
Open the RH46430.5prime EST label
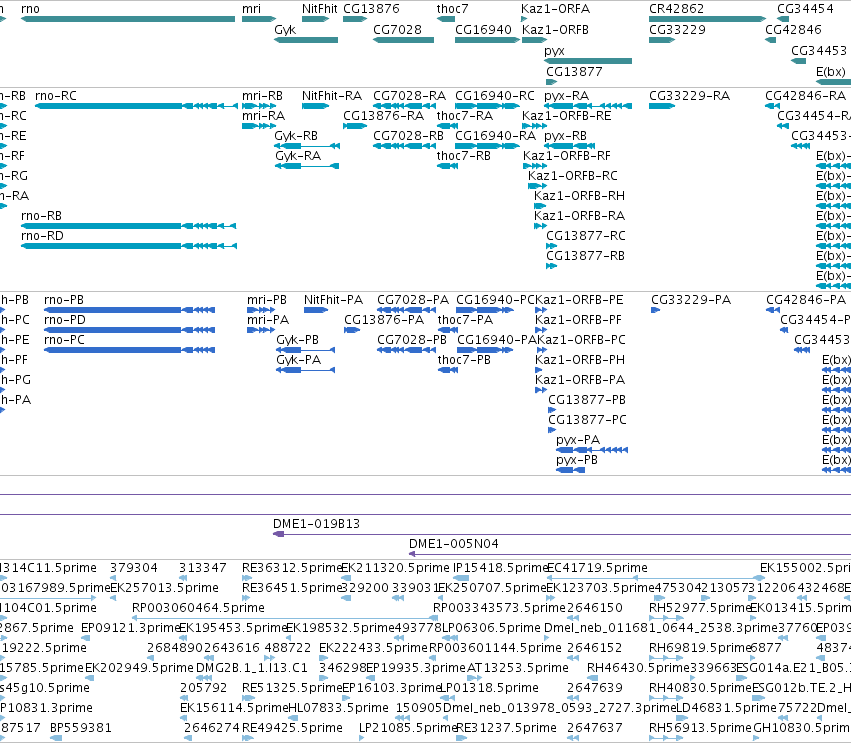[638, 668]
